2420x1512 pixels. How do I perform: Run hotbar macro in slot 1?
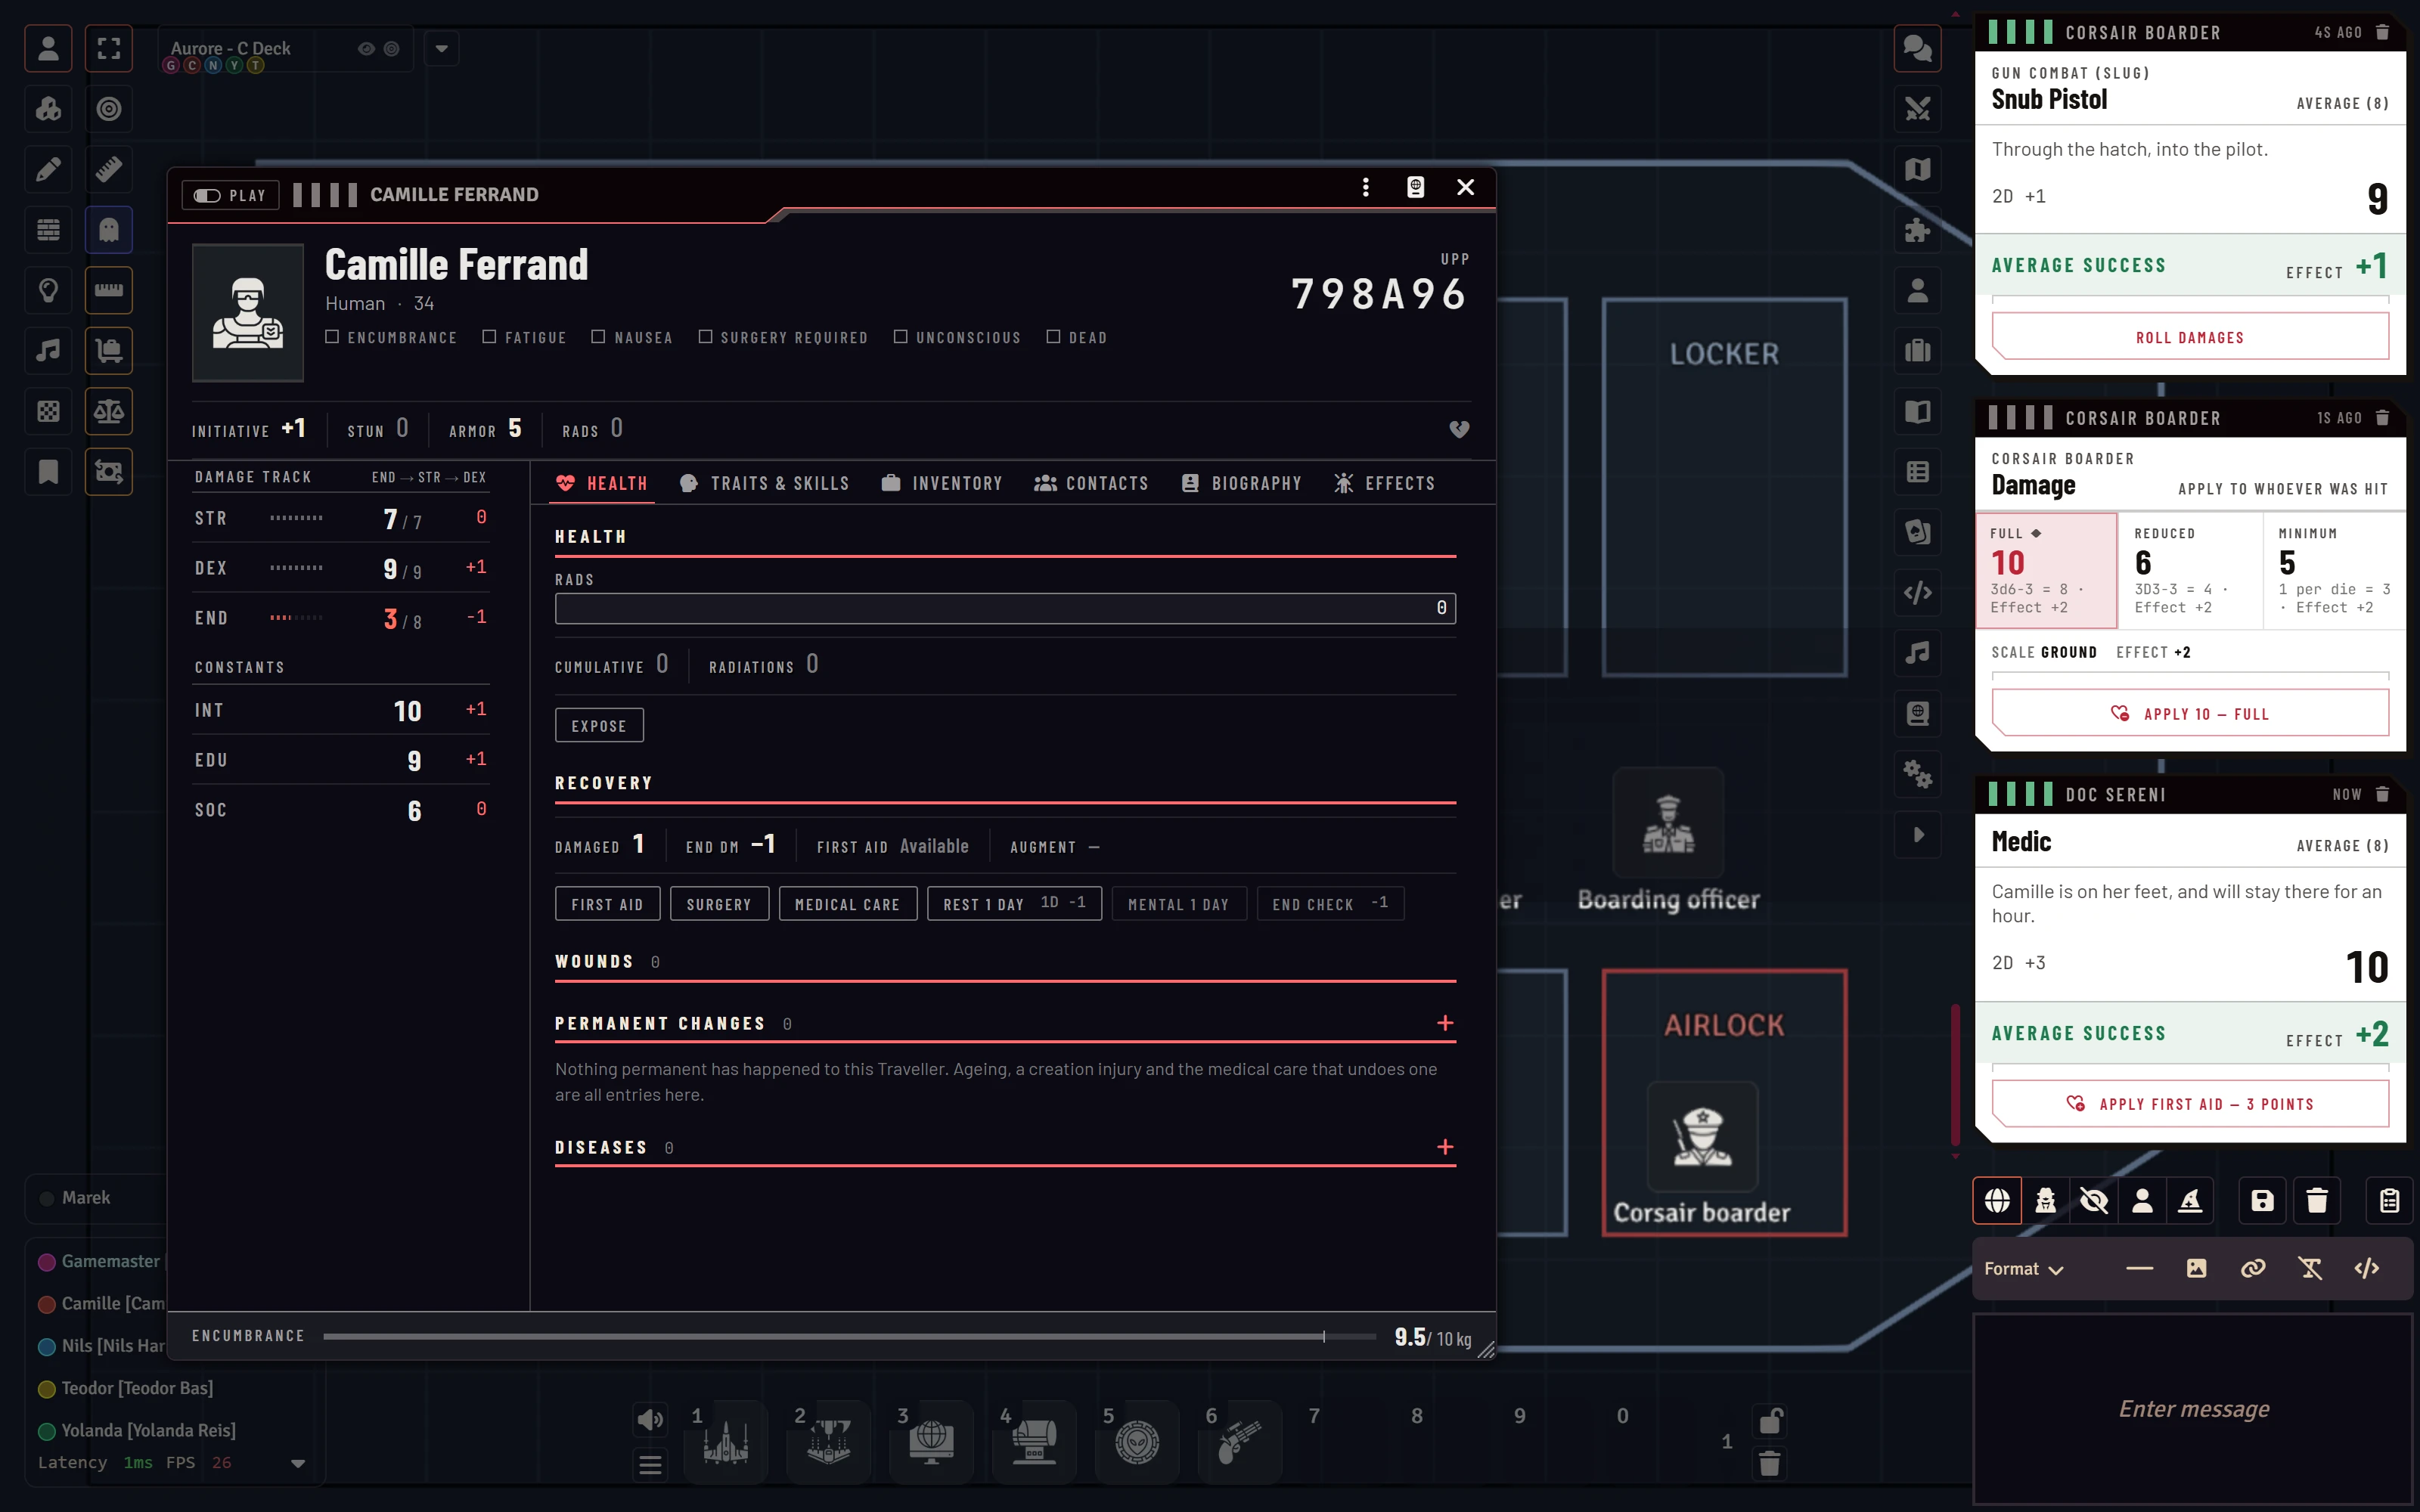coord(726,1442)
